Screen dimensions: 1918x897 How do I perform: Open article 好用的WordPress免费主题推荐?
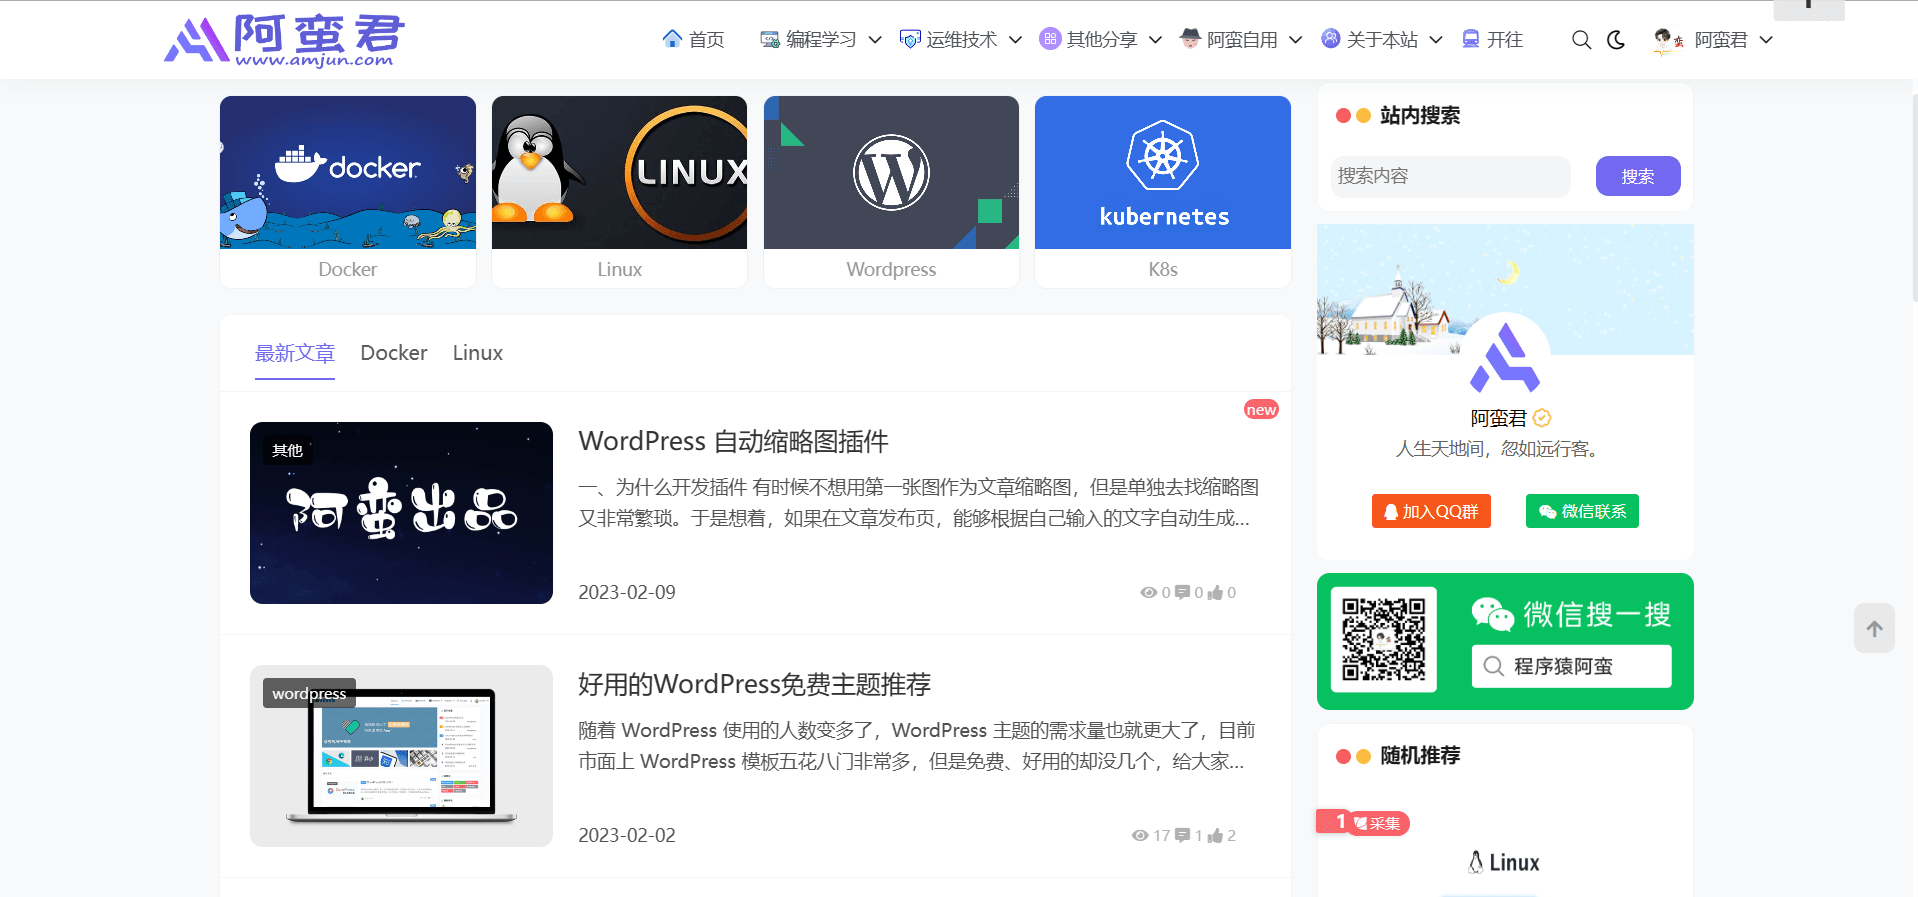tap(754, 684)
